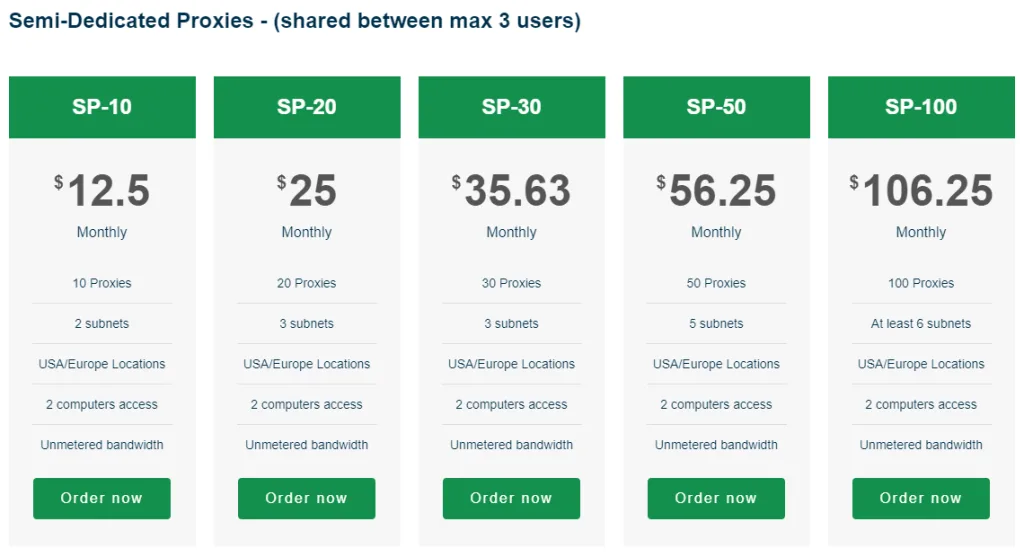This screenshot has height=557, width=1024.
Task: Select the SP-100 plan header
Action: click(x=920, y=107)
